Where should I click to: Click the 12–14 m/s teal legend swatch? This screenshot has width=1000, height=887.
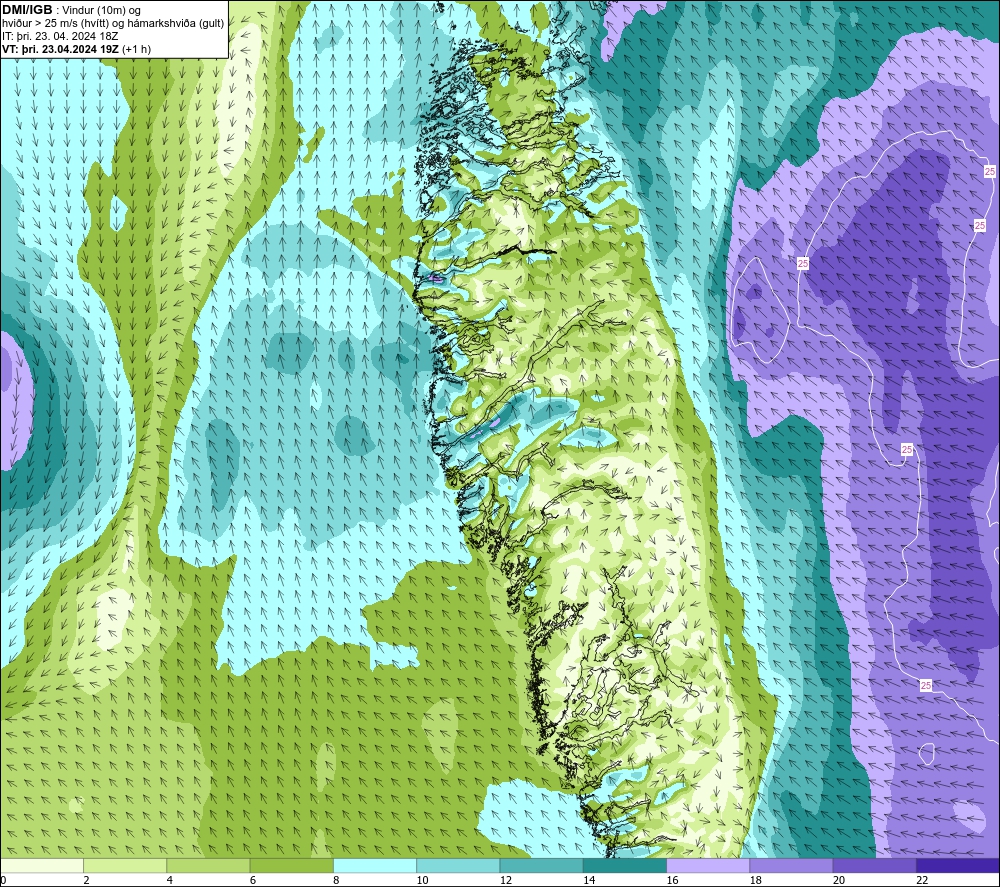pos(541,866)
